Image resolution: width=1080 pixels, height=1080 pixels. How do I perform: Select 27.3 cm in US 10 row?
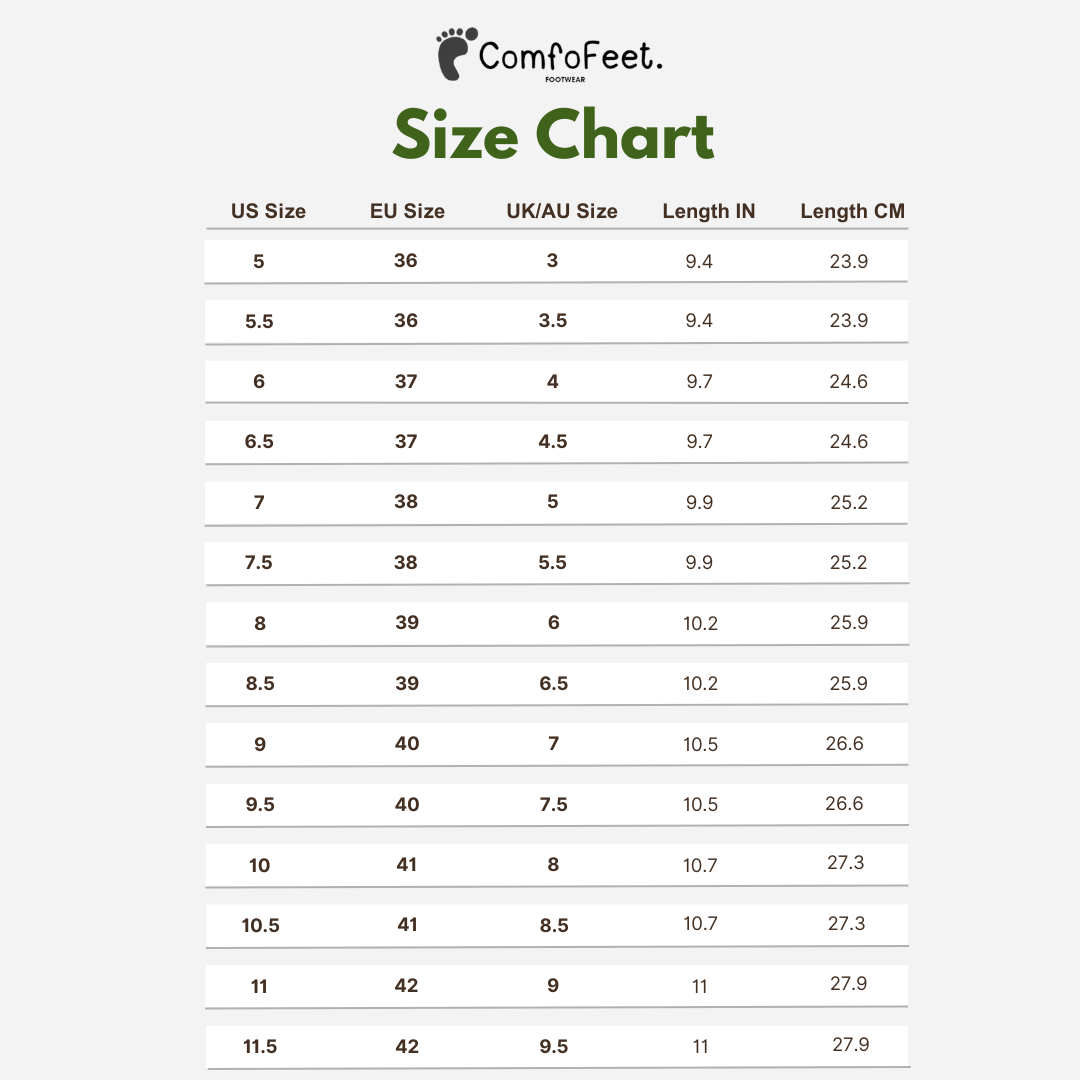click(846, 863)
